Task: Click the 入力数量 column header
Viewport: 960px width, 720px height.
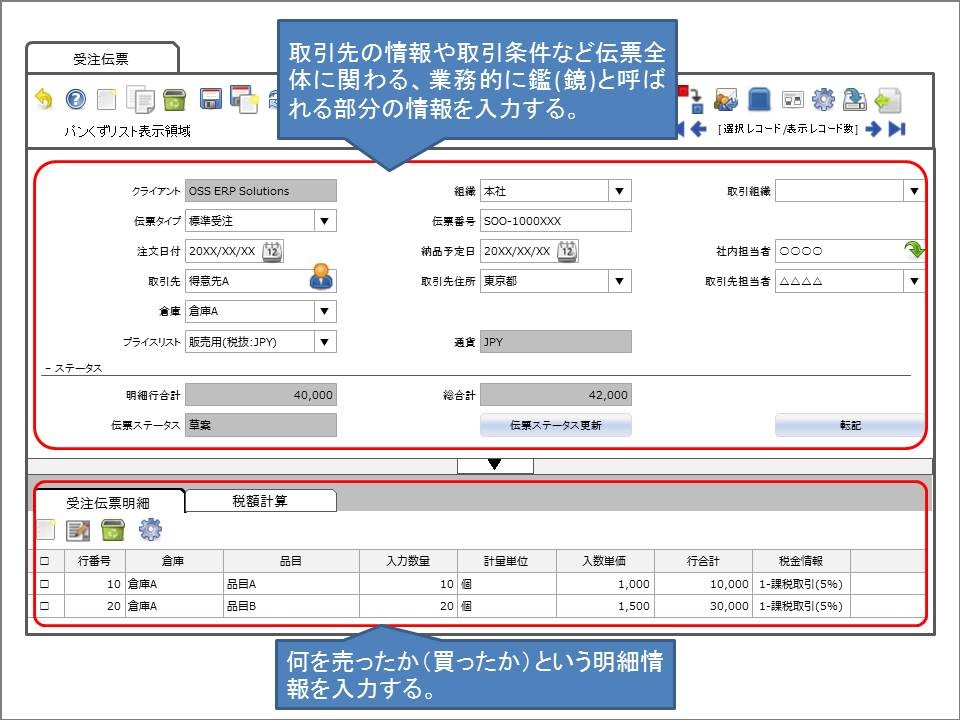Action: 408,561
